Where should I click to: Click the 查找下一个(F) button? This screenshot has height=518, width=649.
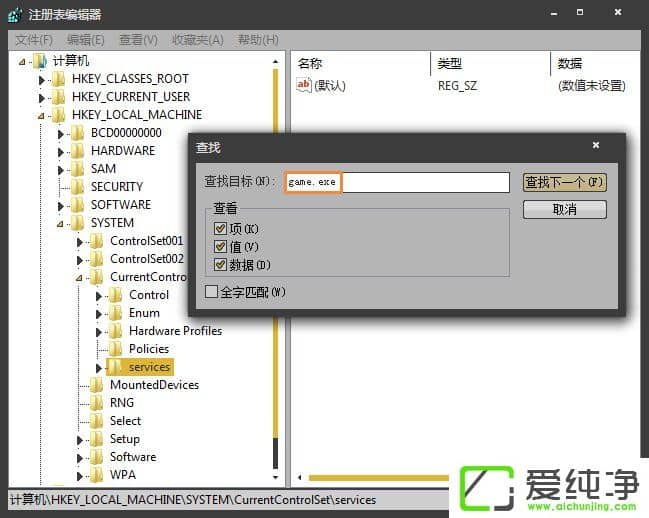[x=564, y=182]
